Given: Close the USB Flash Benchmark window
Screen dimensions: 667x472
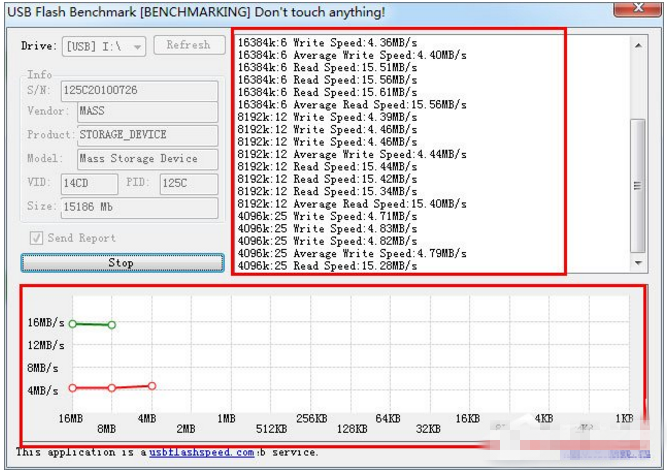Looking at the screenshot, I should tap(637, 9).
